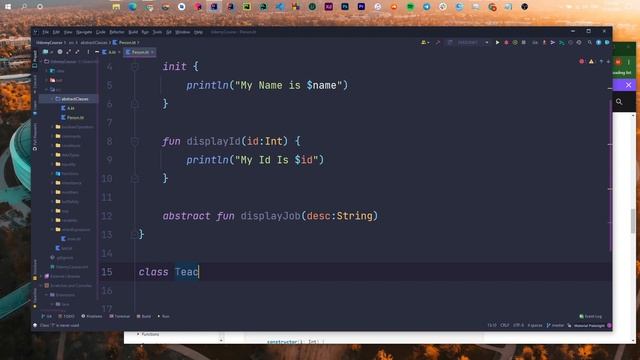The image size is (640, 360).
Task: Click line number 15 in gutter
Action: pos(107,272)
